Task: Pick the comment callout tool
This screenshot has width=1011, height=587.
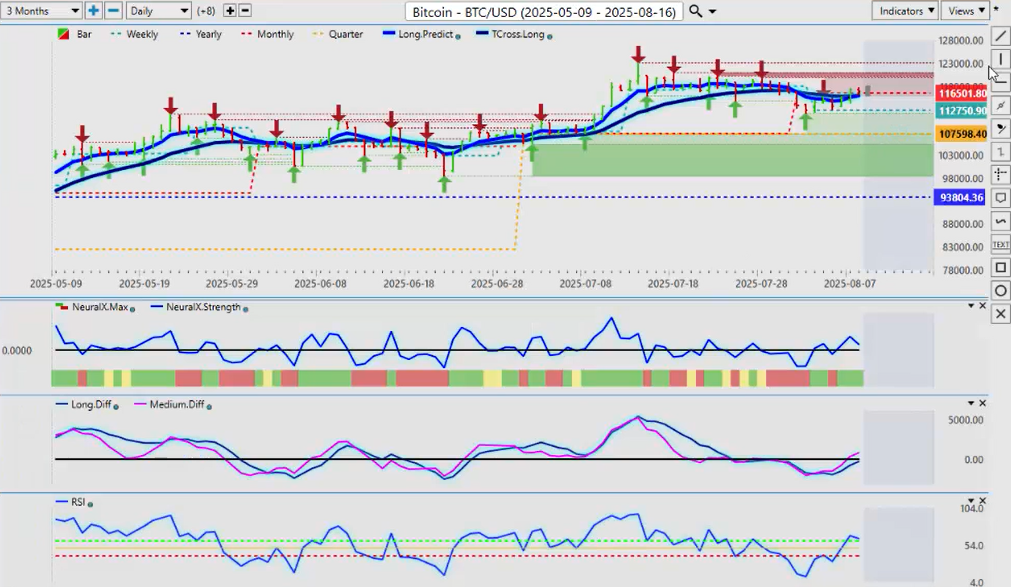Action: pos(1001,198)
